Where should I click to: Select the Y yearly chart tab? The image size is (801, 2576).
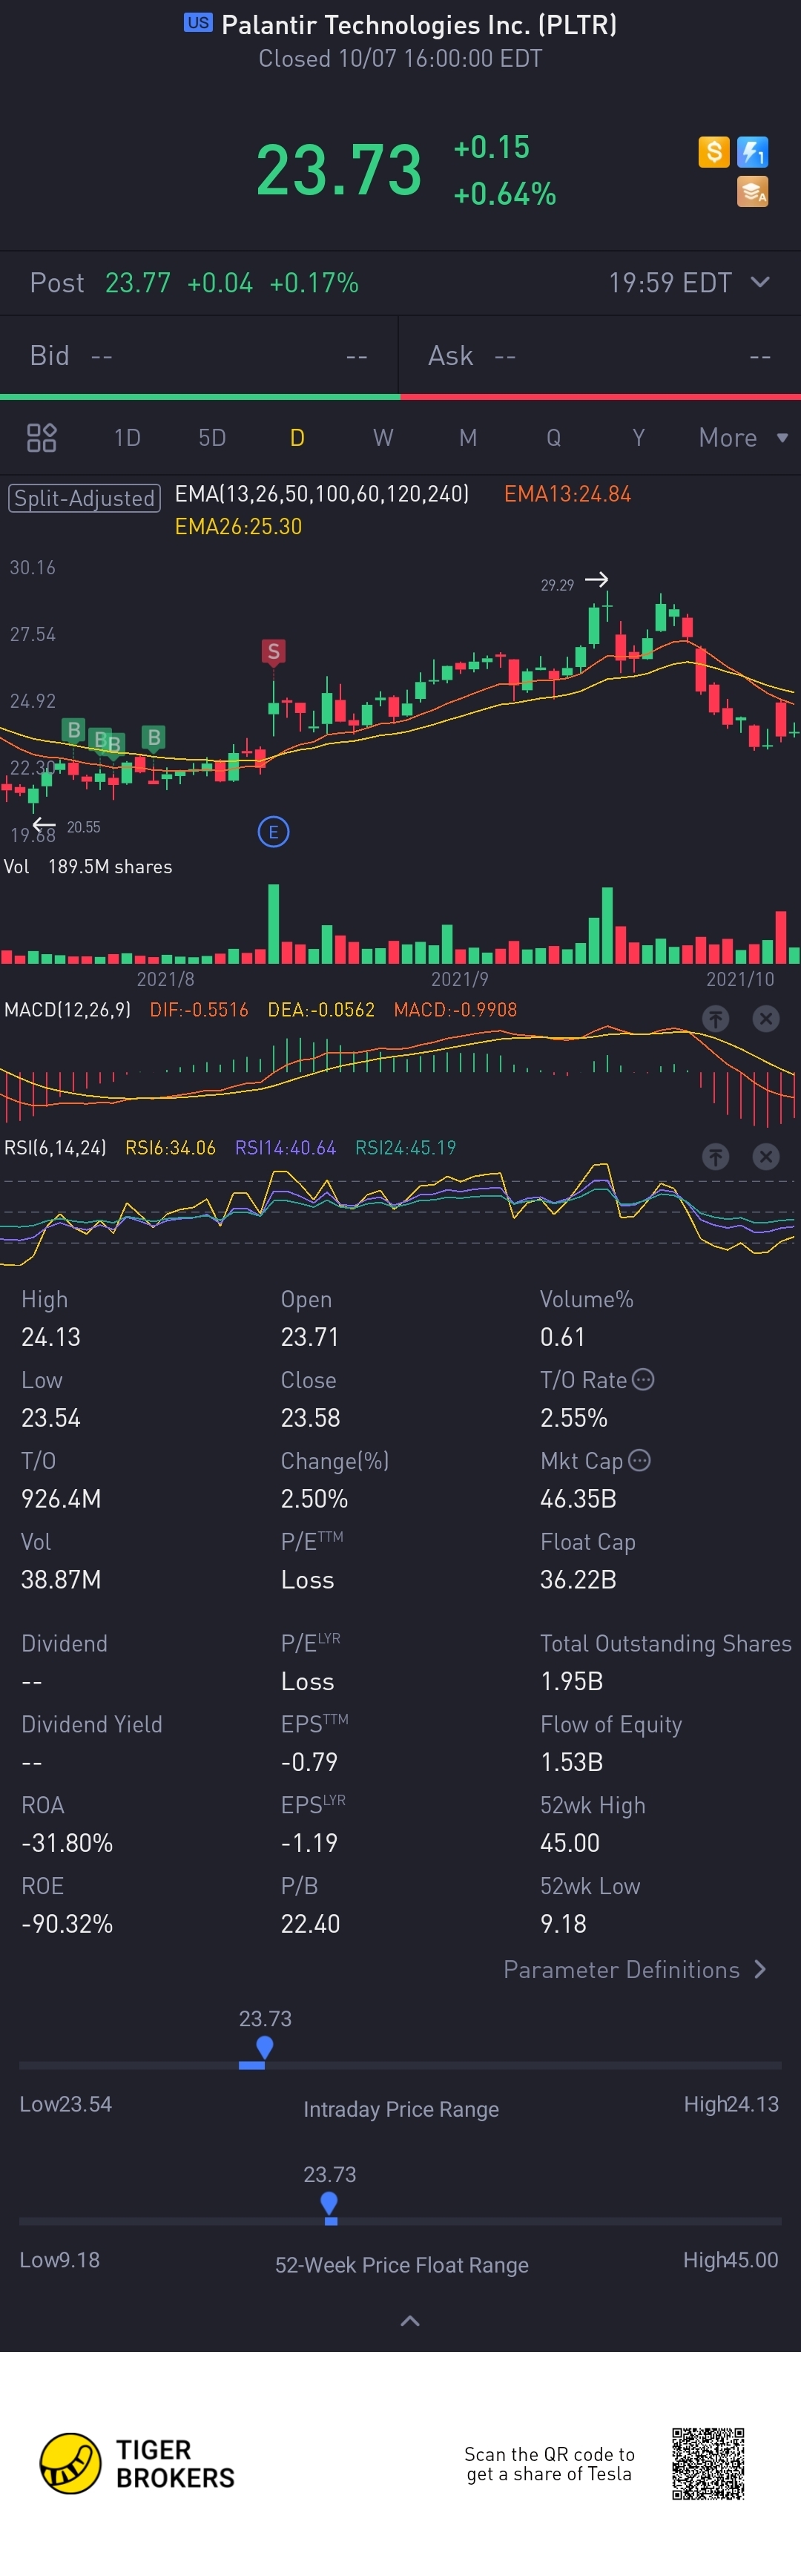(638, 437)
